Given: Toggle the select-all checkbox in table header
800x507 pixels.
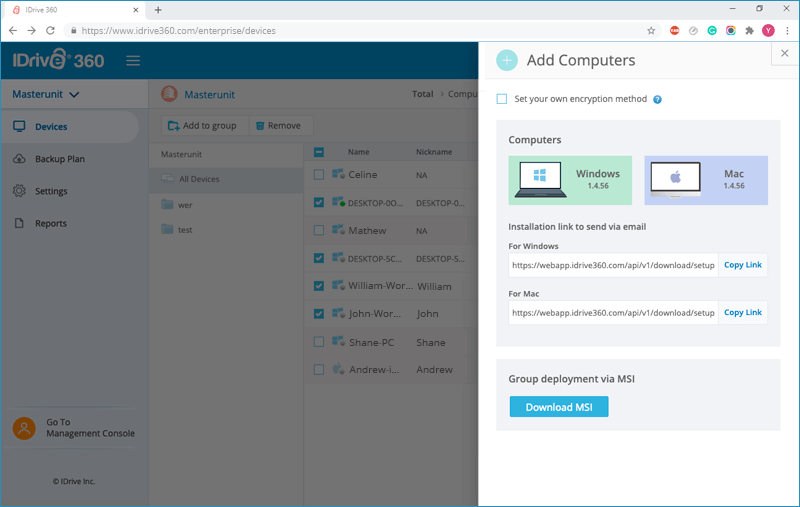Looking at the screenshot, I should (x=319, y=152).
